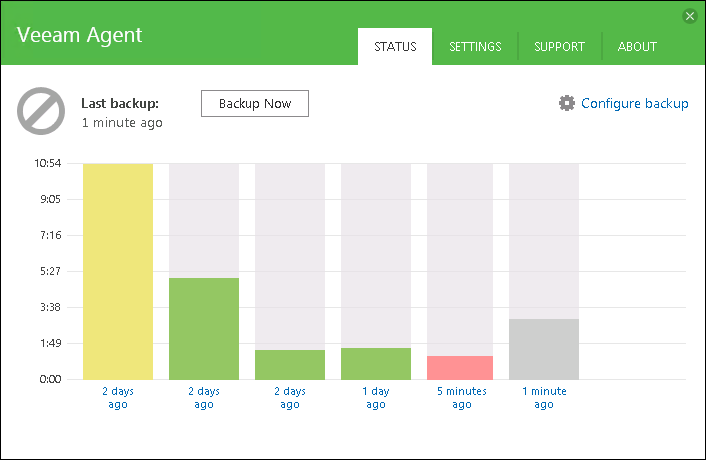Image resolution: width=706 pixels, height=460 pixels.
Task: Open the 5 minutes ago session link
Action: click(x=461, y=398)
